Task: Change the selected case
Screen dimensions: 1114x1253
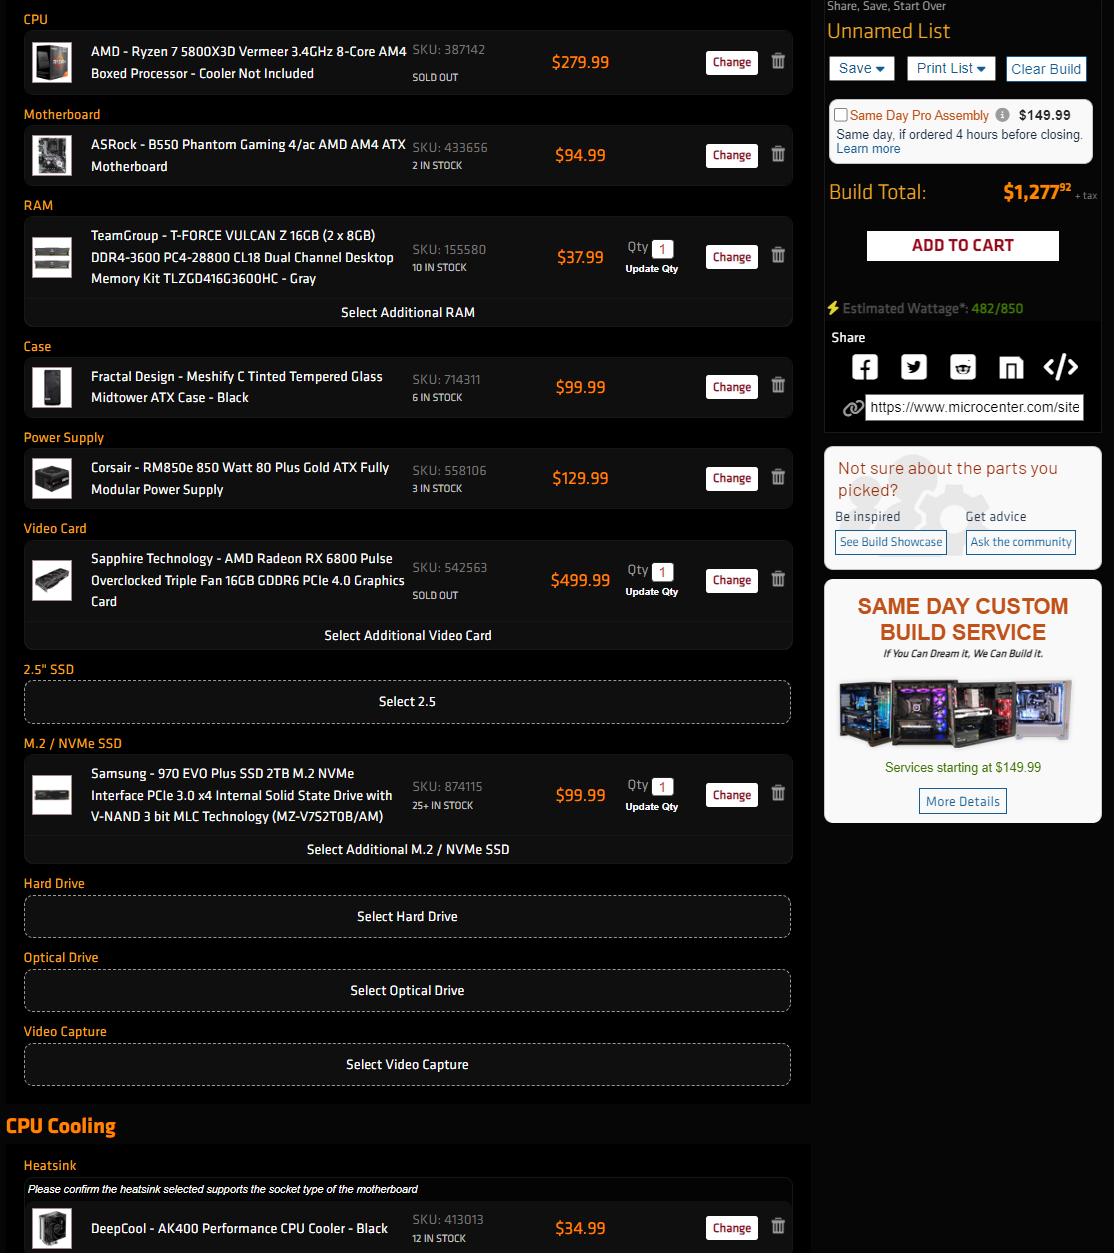Action: pos(732,387)
